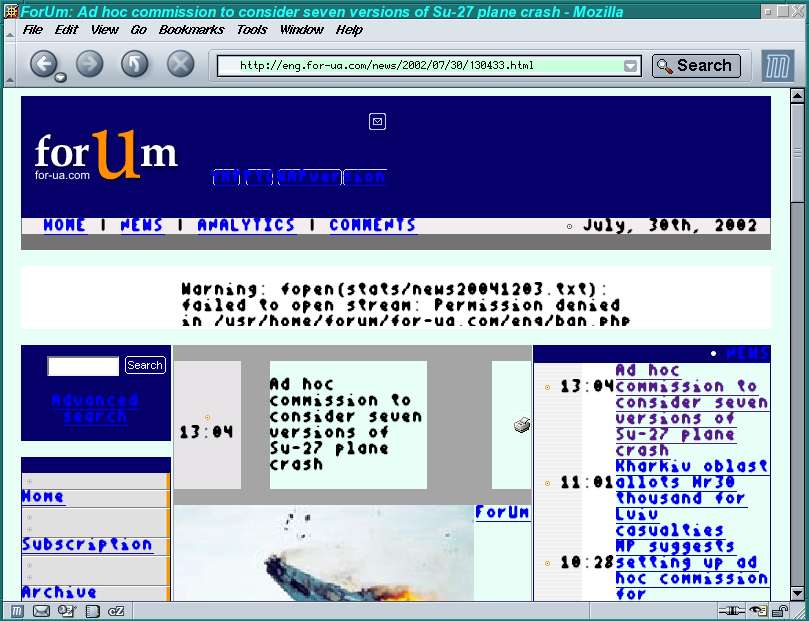This screenshot has height=621, width=809.
Task: Toggle the online/offline connection icon
Action: [x=733, y=611]
